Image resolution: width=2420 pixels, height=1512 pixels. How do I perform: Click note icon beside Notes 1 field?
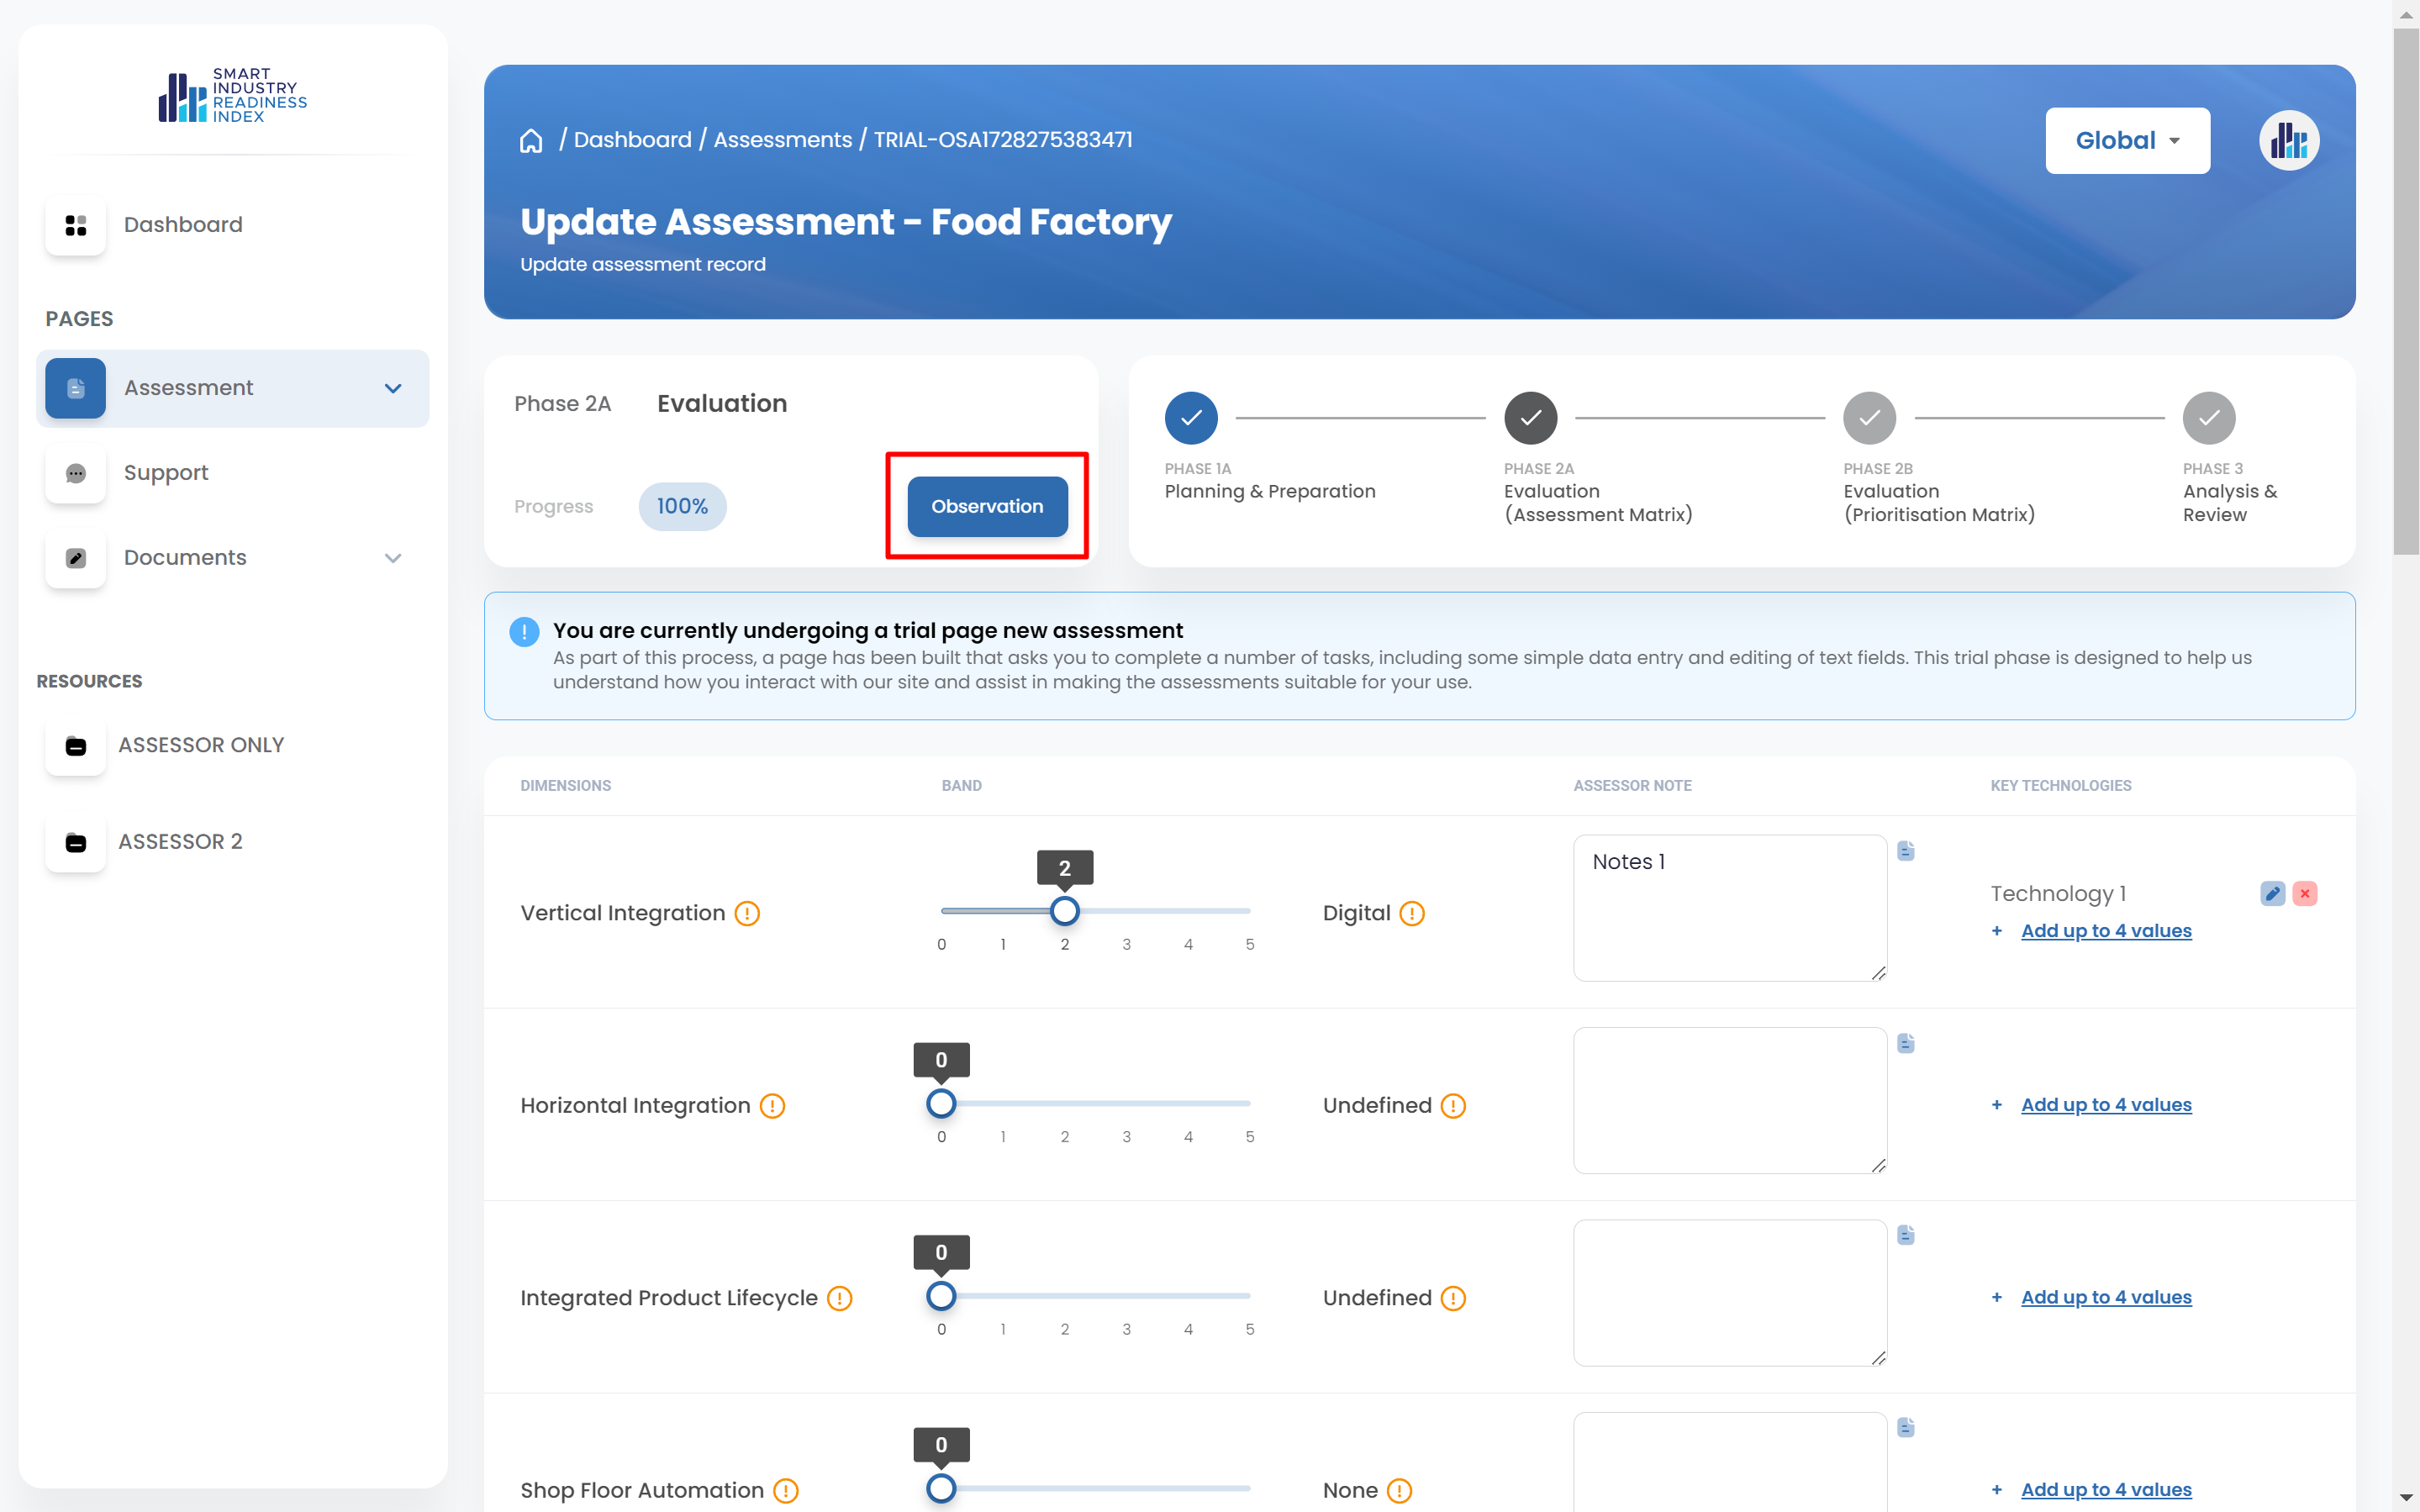[1906, 851]
